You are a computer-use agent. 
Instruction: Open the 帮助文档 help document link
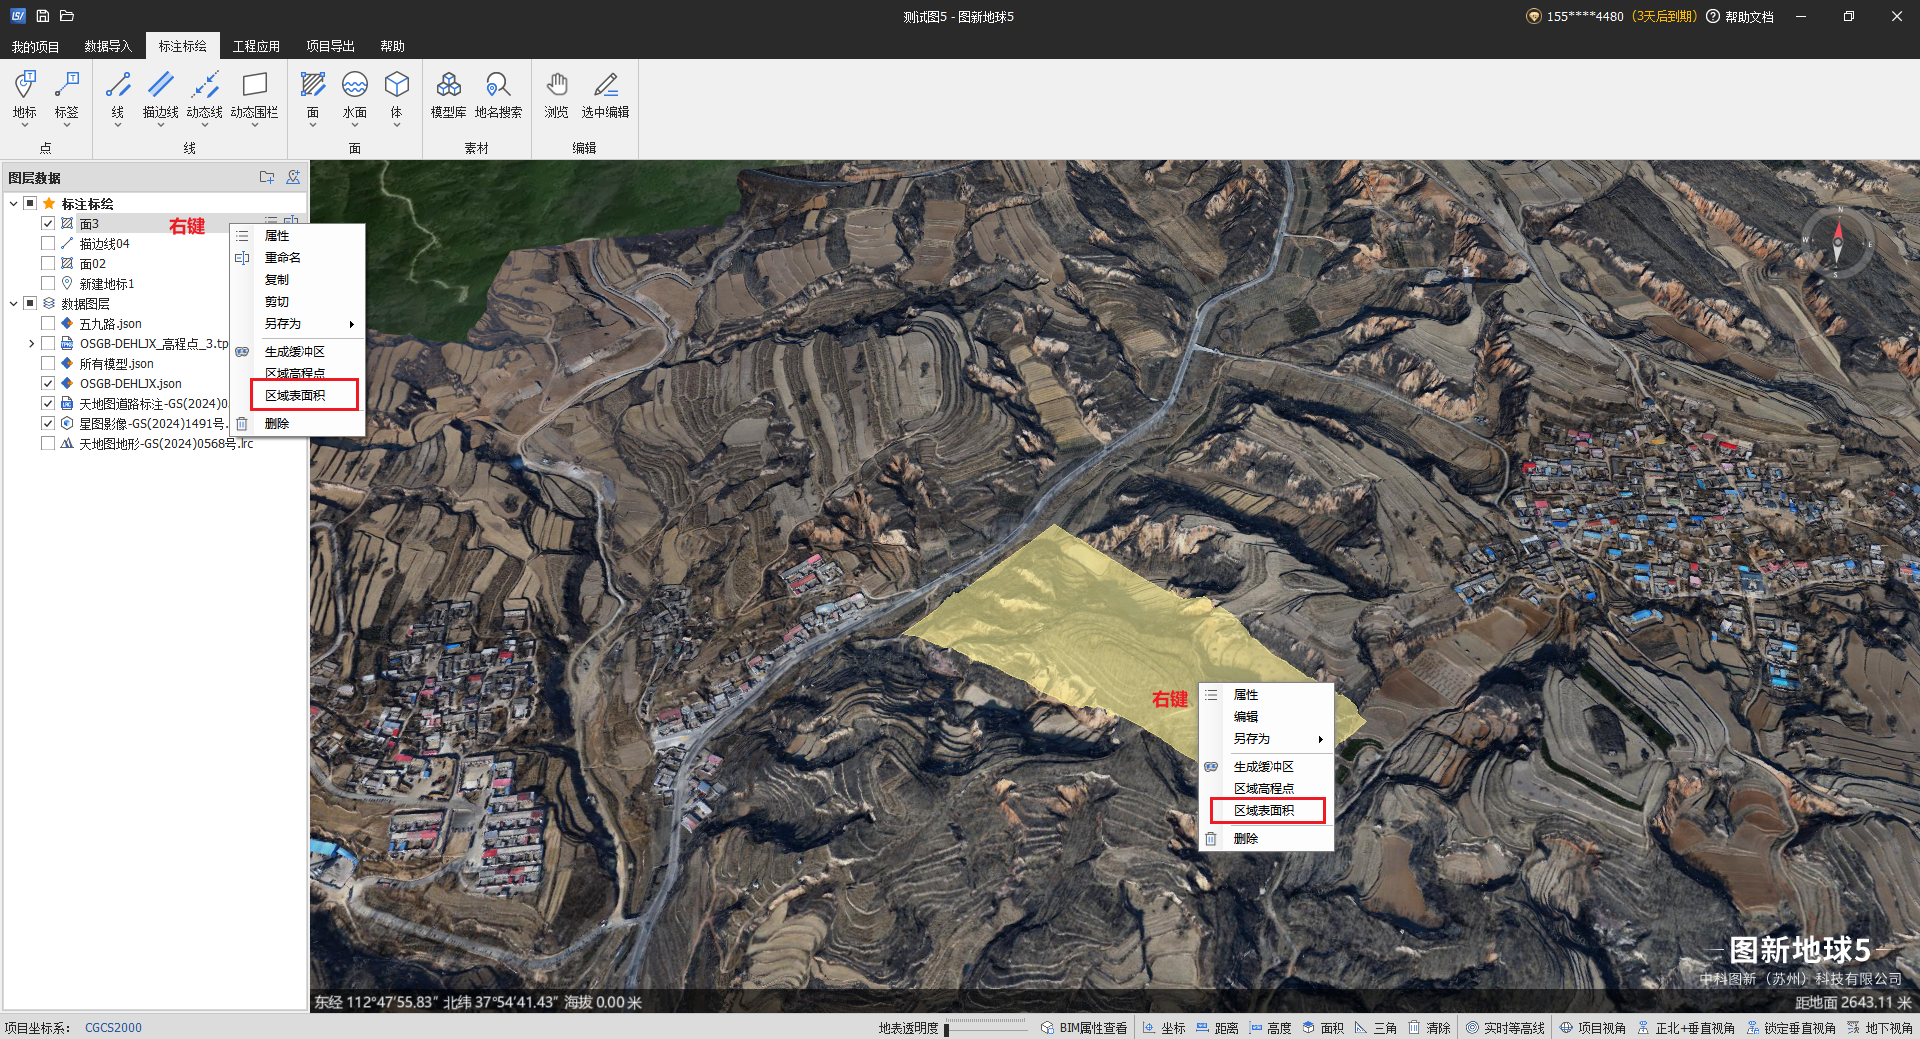tap(1748, 17)
